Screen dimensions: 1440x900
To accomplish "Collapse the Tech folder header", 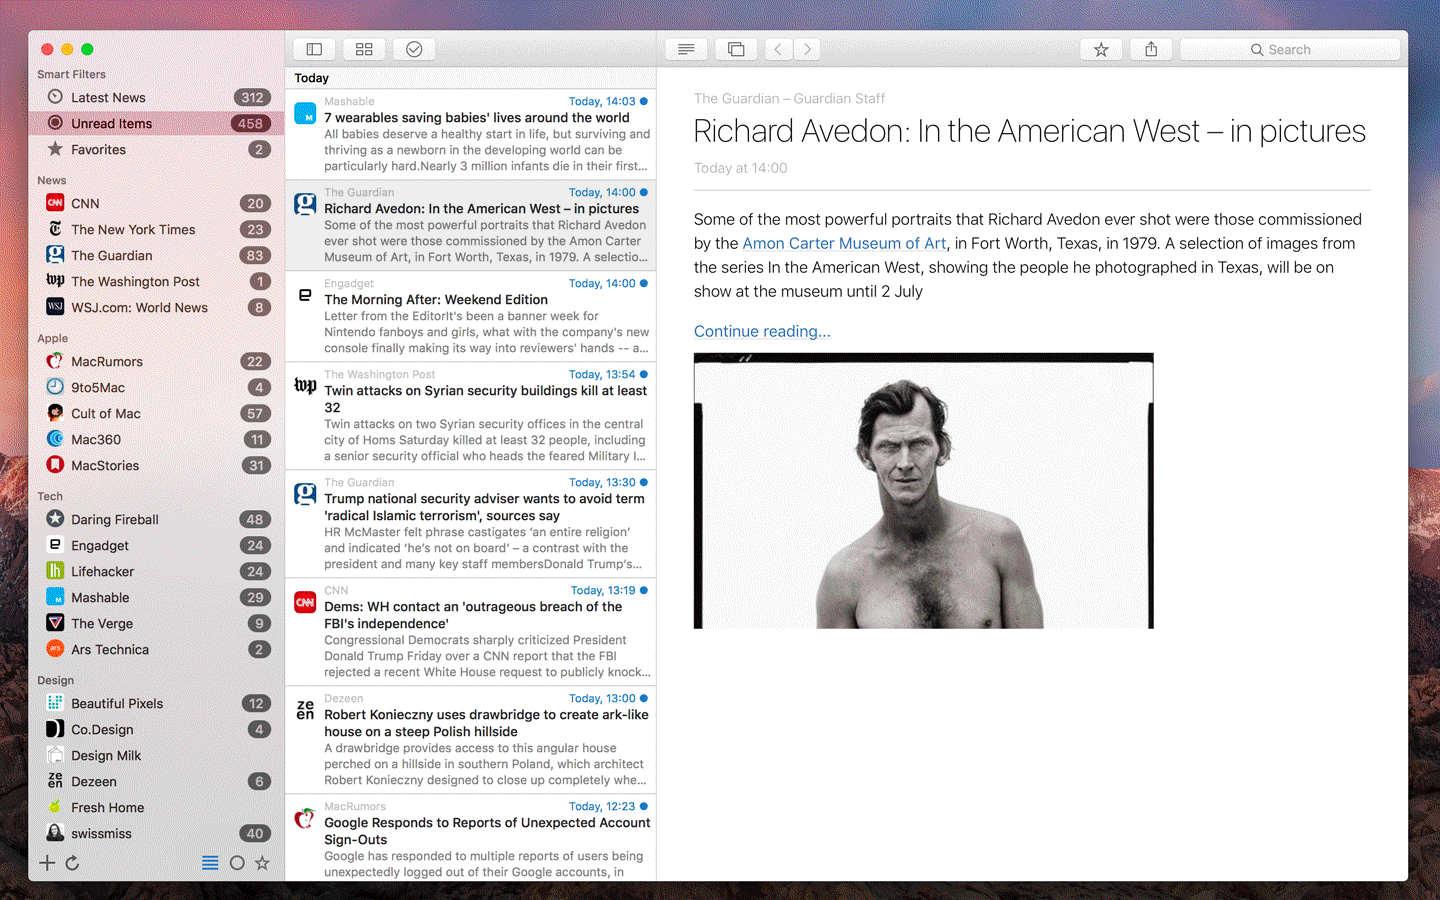I will tap(50, 496).
